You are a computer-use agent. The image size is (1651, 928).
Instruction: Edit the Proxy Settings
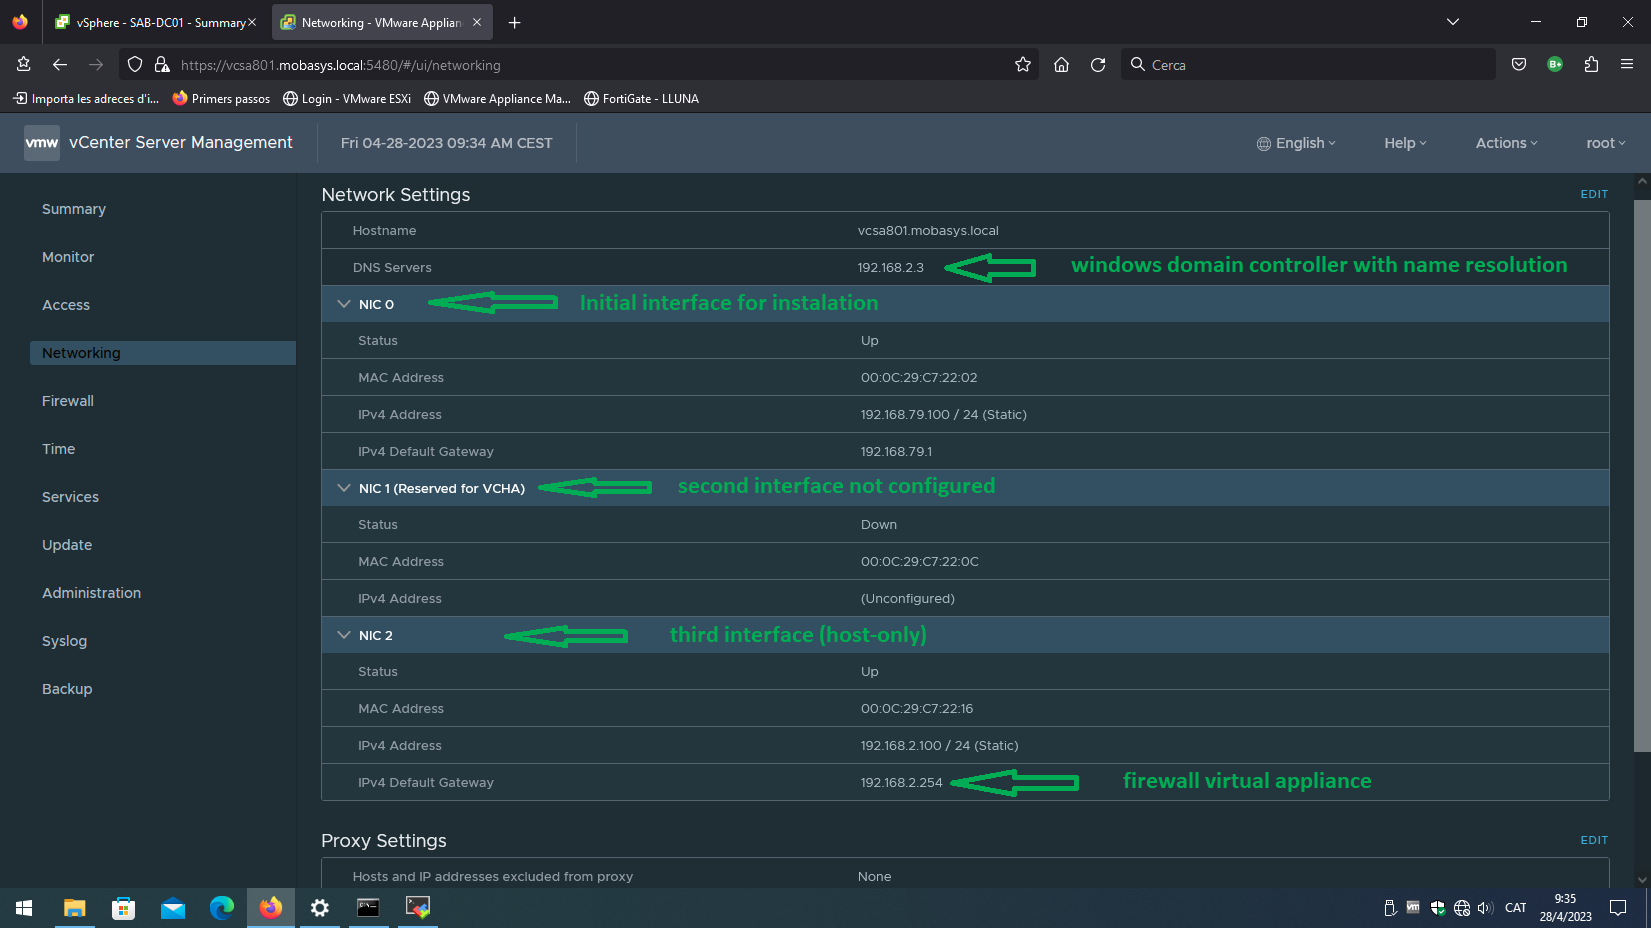click(1594, 840)
